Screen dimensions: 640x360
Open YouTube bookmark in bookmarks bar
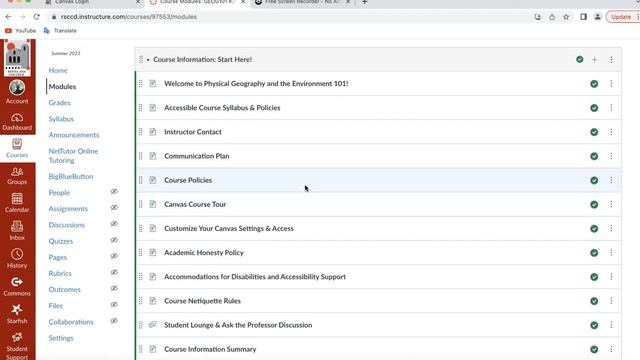click(20, 31)
